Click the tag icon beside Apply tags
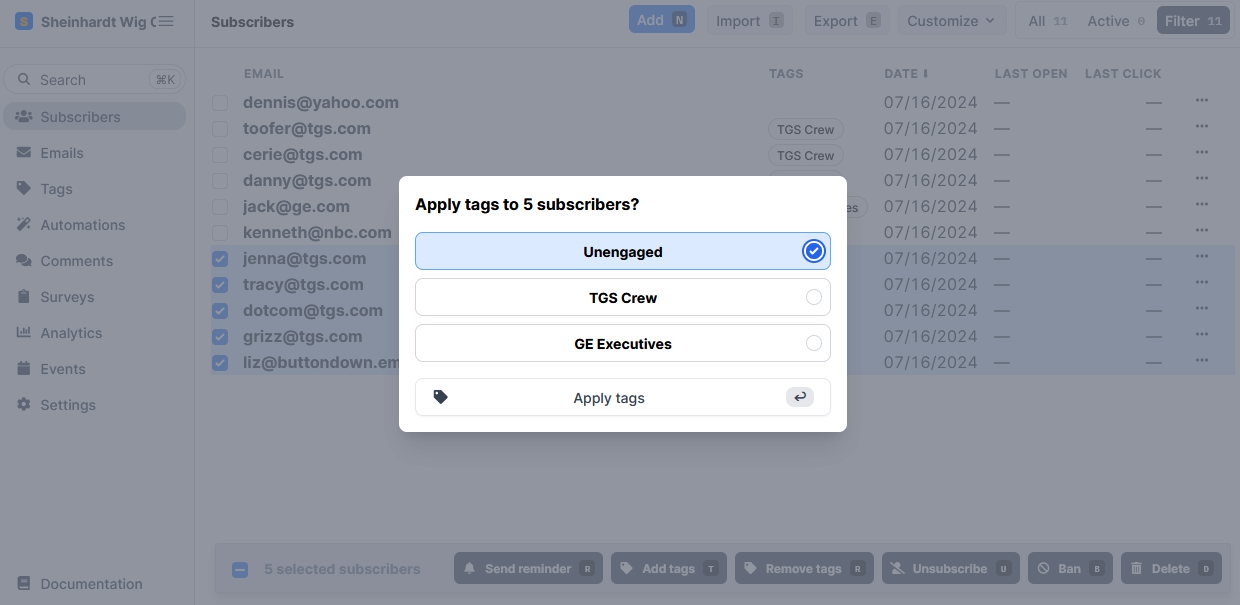This screenshot has height=605, width=1240. tap(441, 397)
